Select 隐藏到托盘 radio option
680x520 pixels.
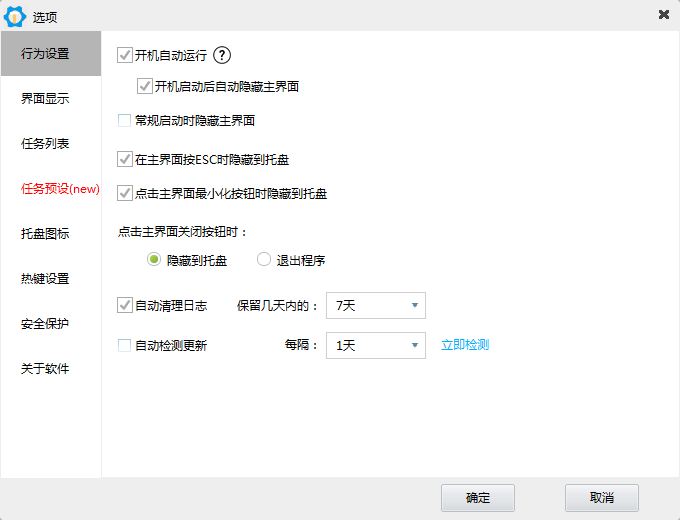pos(154,260)
